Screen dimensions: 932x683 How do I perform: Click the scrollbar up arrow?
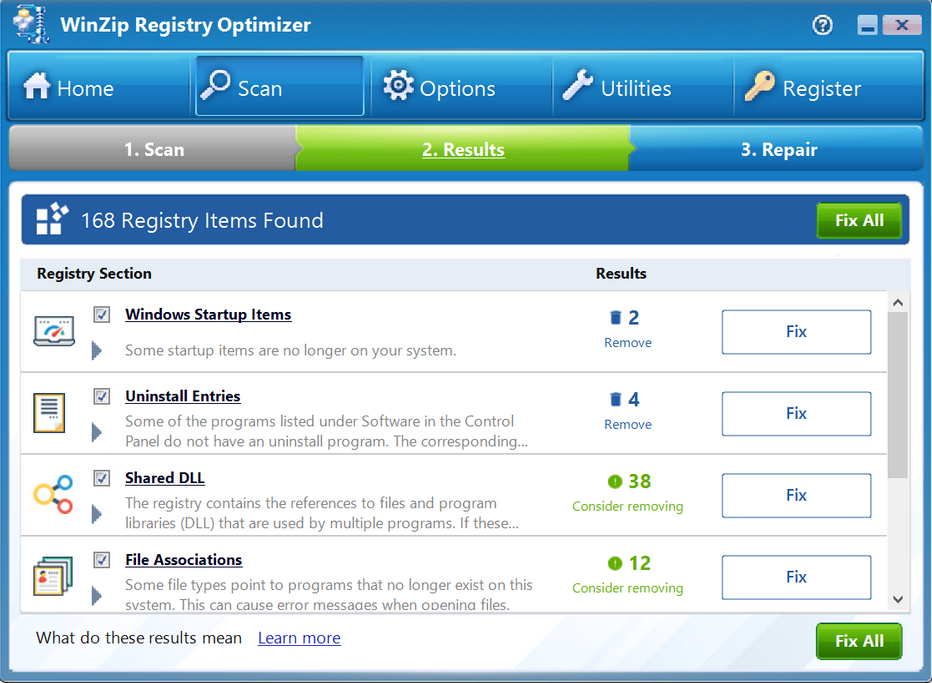898,303
